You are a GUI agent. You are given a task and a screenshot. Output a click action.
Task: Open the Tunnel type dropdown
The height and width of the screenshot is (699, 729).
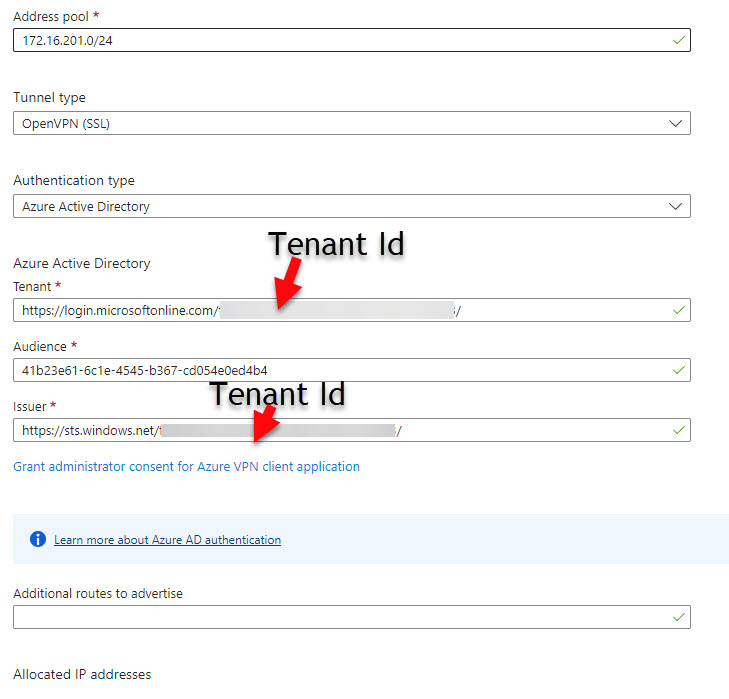click(x=351, y=123)
